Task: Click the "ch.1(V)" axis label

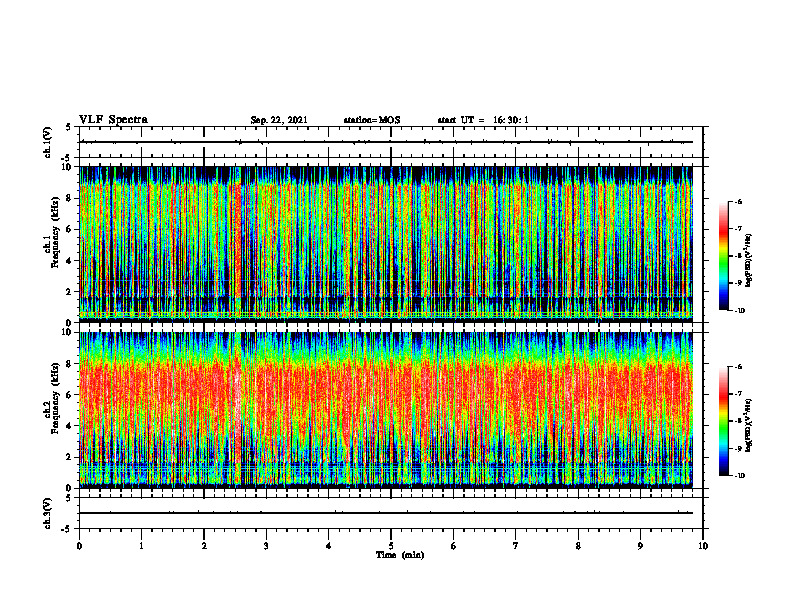Action: [48, 142]
